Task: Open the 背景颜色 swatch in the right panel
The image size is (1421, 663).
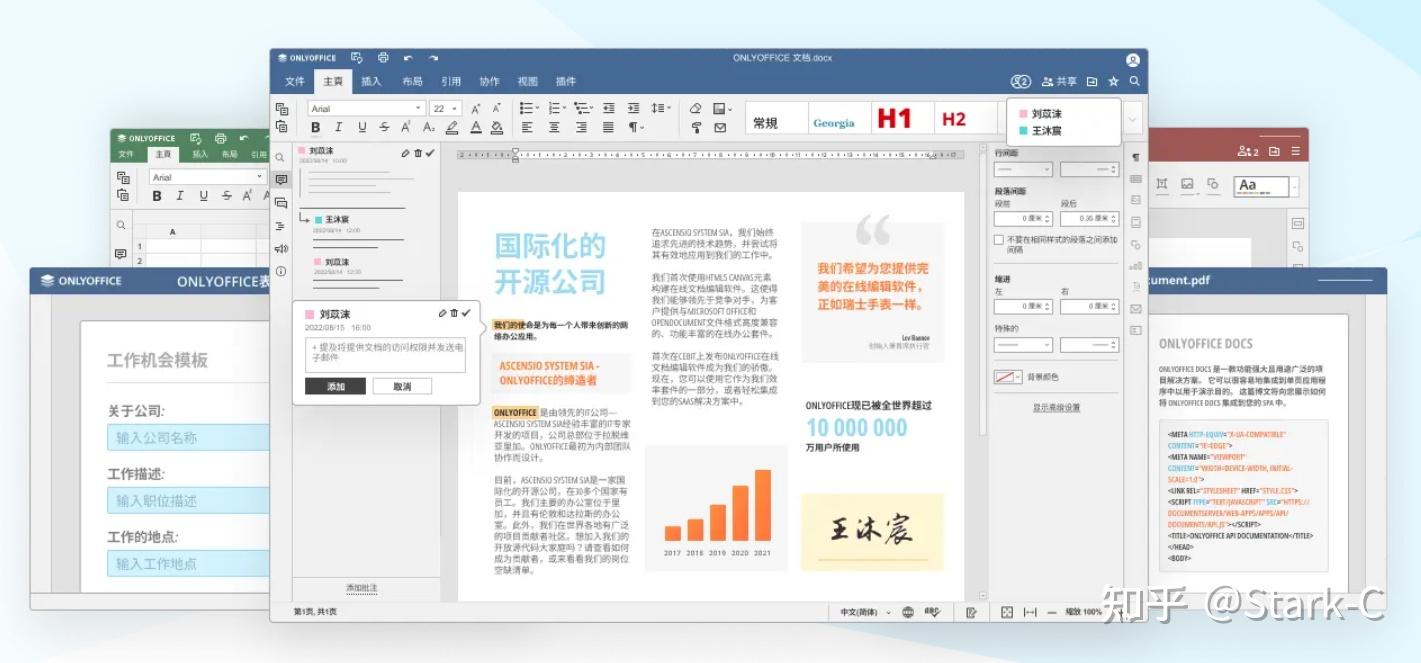Action: pyautogui.click(x=1007, y=377)
